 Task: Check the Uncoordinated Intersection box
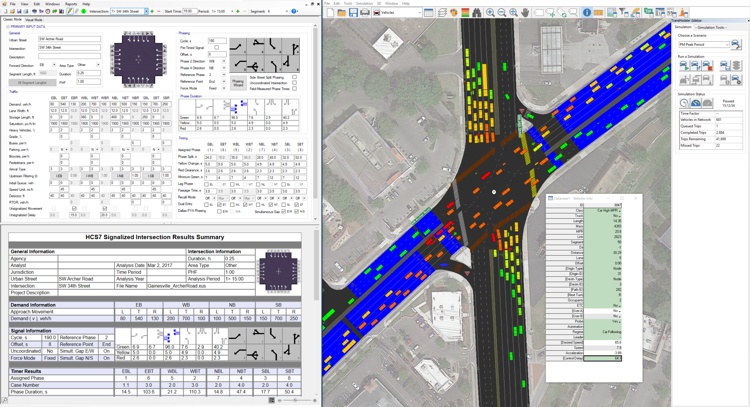pyautogui.click(x=295, y=81)
